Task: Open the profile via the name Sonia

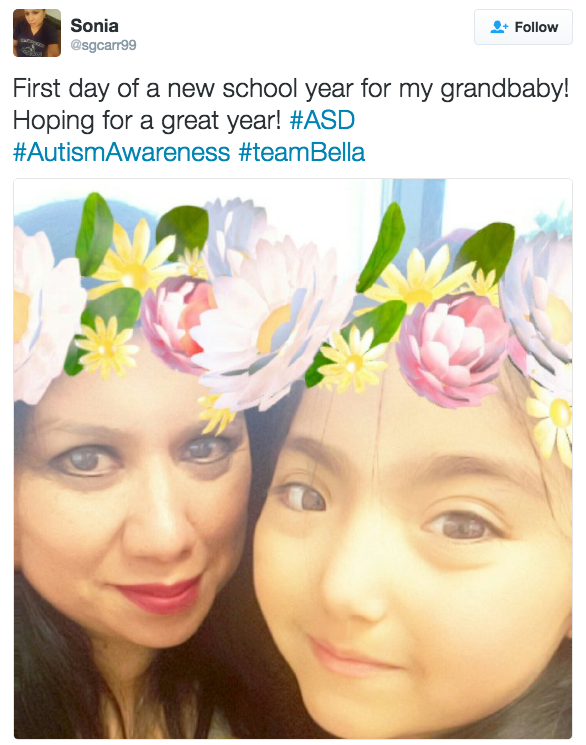Action: click(x=94, y=26)
